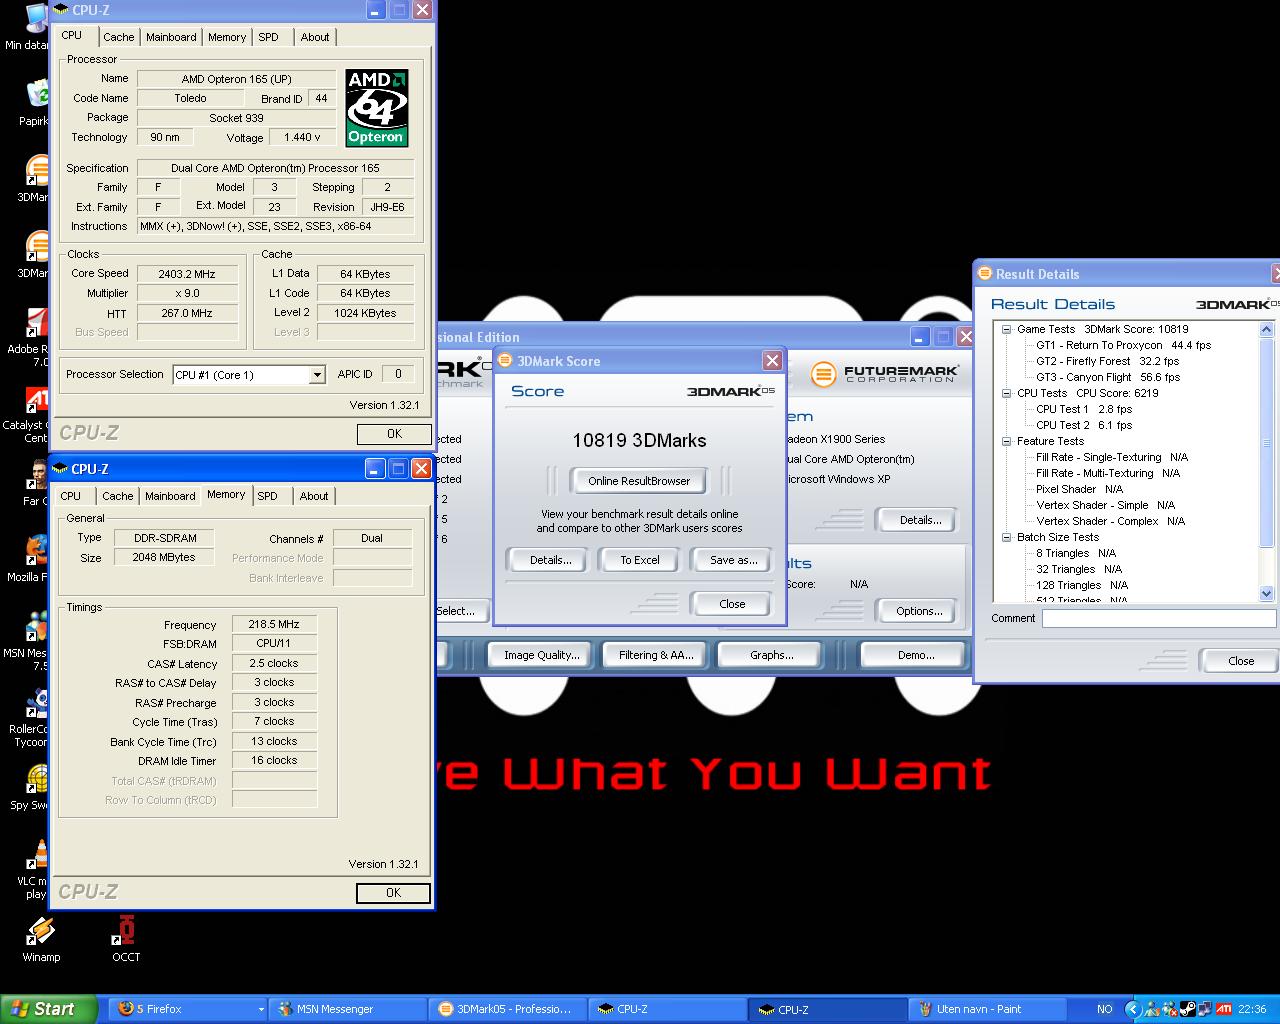Click Close in the Result Details window
This screenshot has height=1024, width=1280.
1240,661
